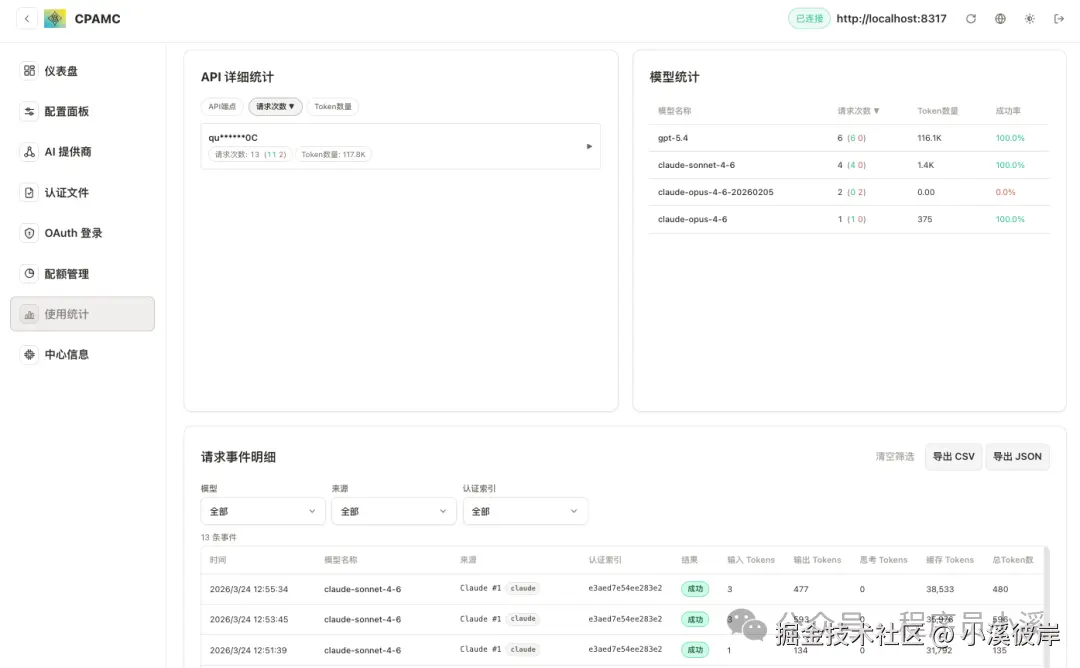
Task: Click the events table vertical scrollbar
Action: click(1046, 606)
